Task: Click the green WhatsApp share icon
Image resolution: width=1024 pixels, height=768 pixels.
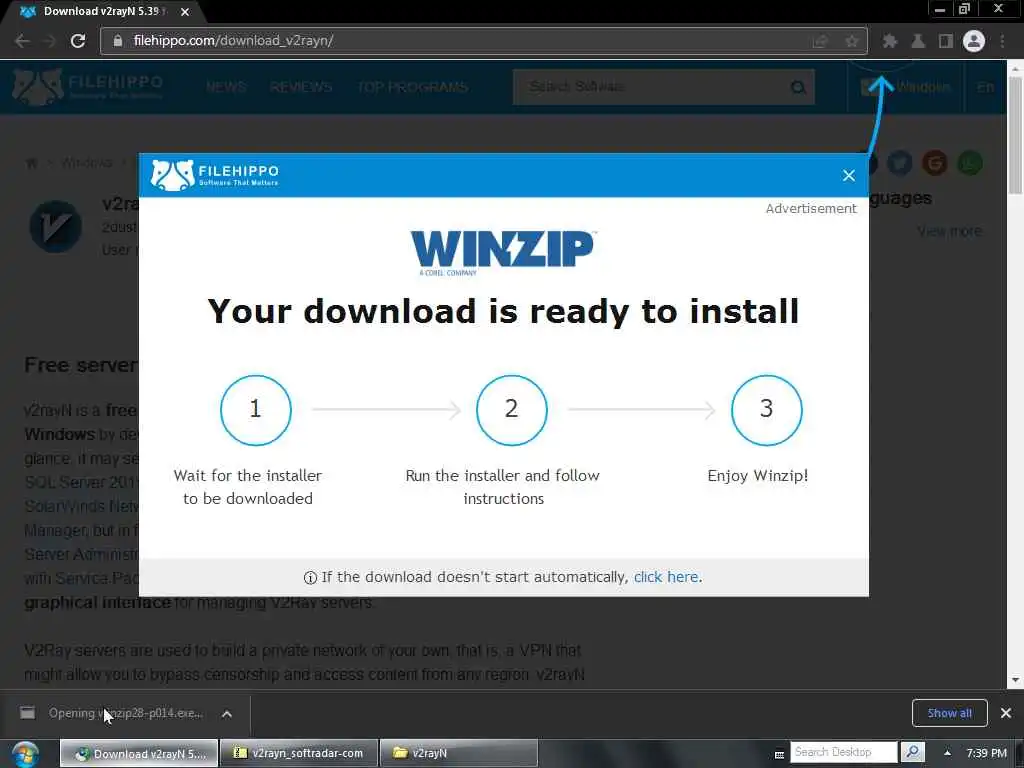Action: (x=970, y=163)
